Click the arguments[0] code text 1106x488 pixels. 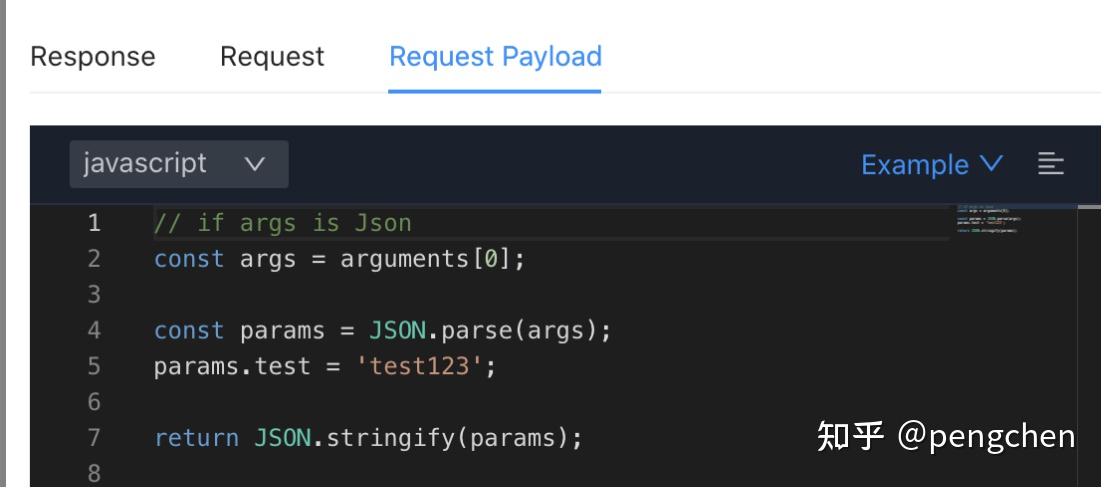(432, 259)
